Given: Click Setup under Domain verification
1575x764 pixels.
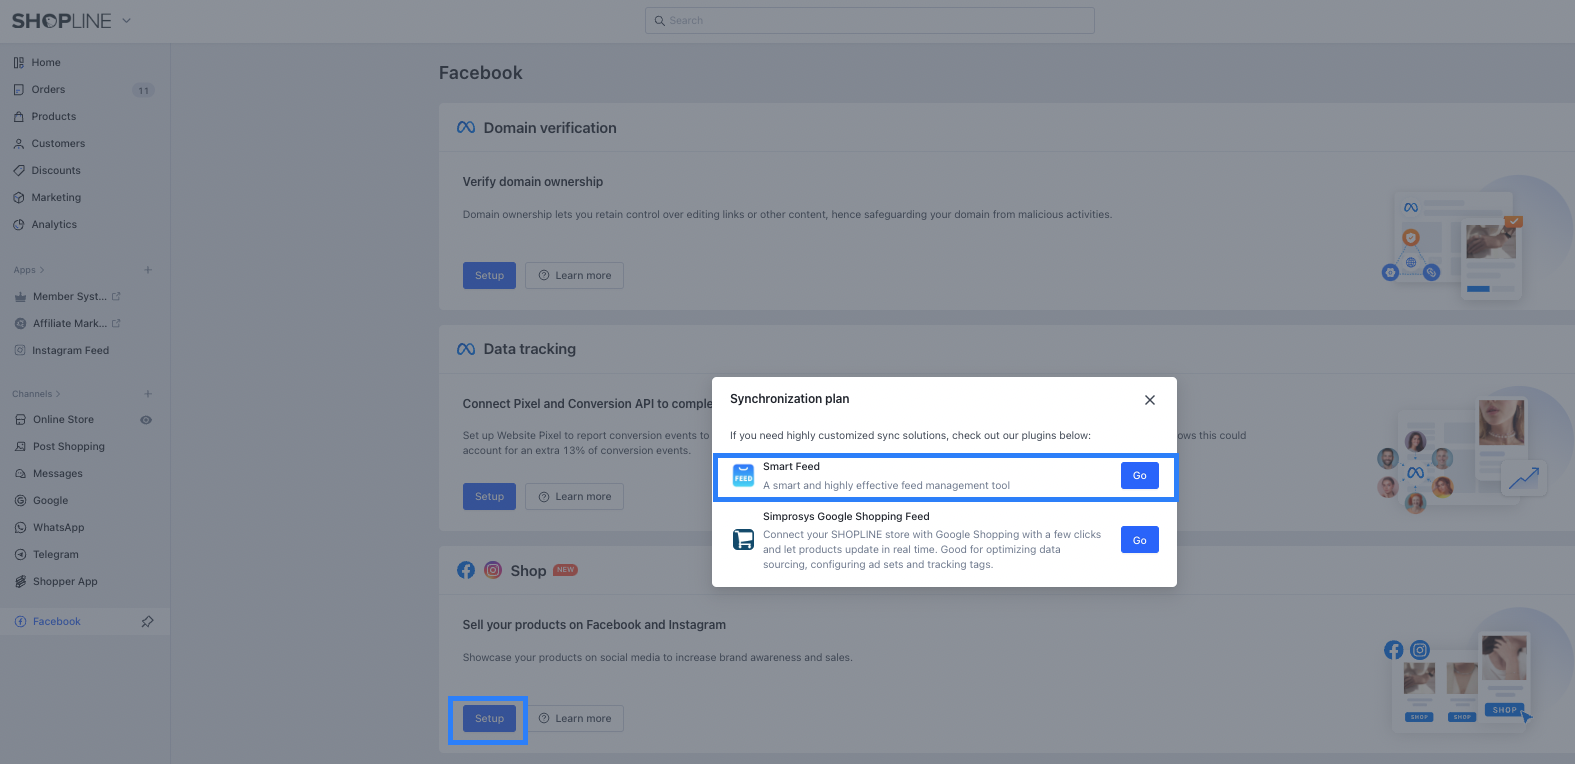Looking at the screenshot, I should tap(489, 276).
